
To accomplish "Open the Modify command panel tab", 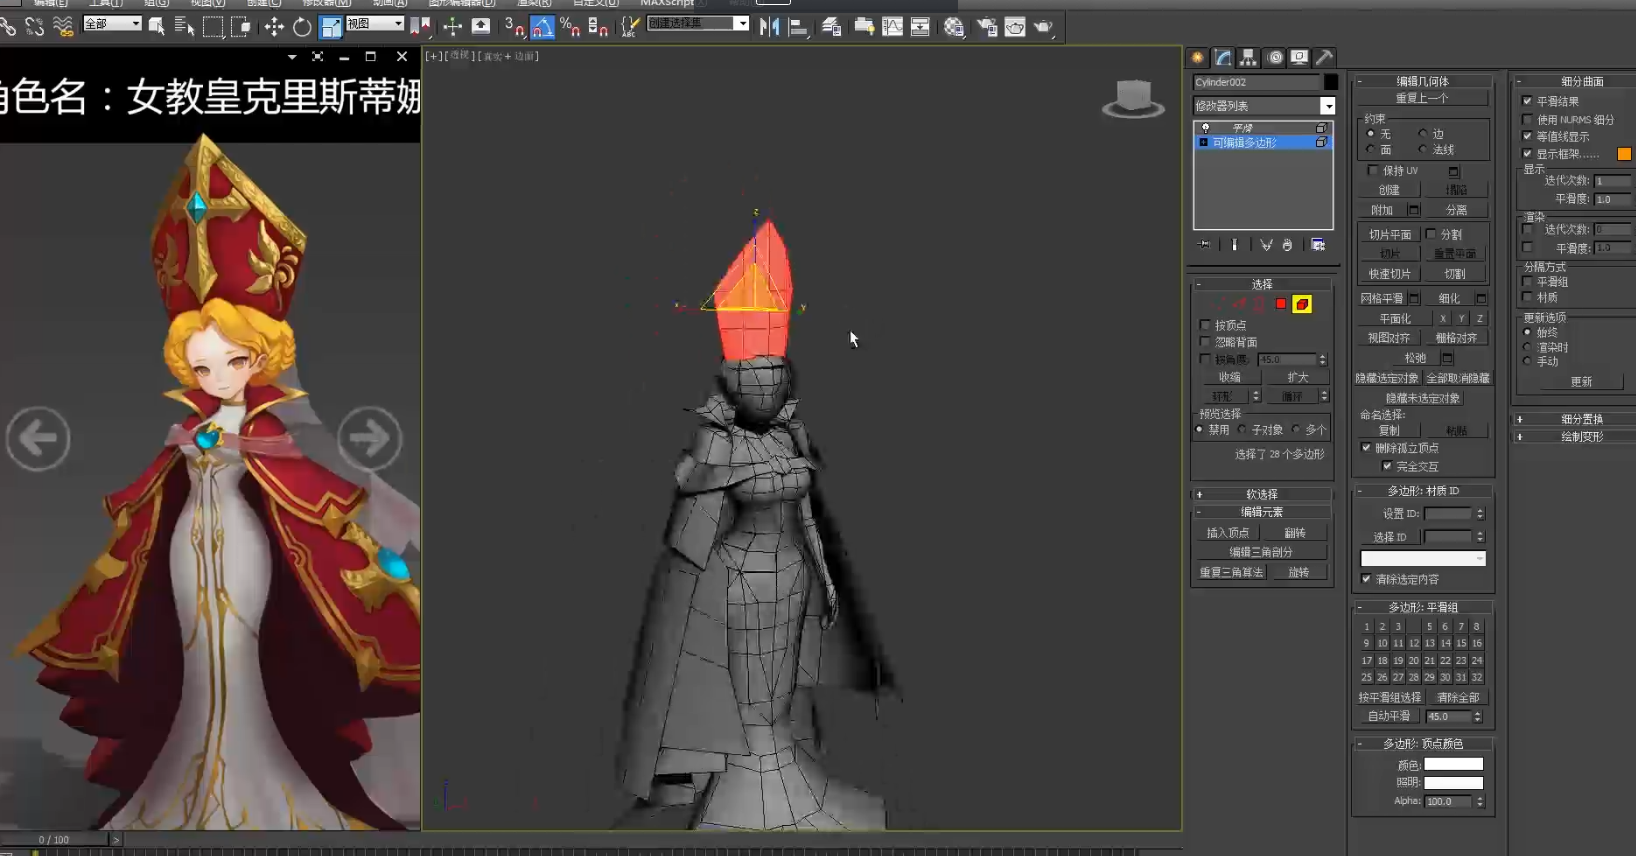I will tap(1223, 57).
